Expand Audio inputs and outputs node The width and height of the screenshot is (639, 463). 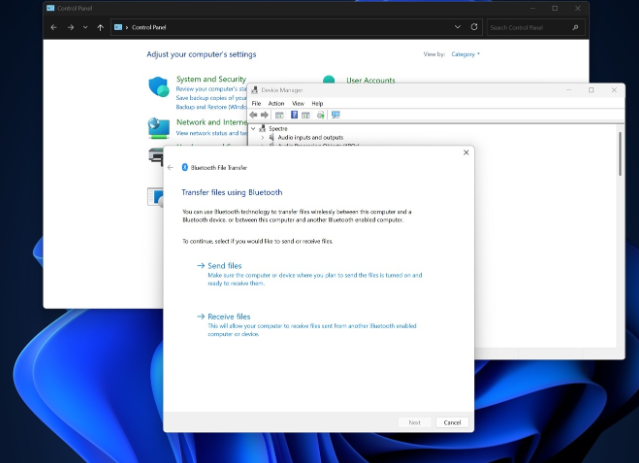262,138
